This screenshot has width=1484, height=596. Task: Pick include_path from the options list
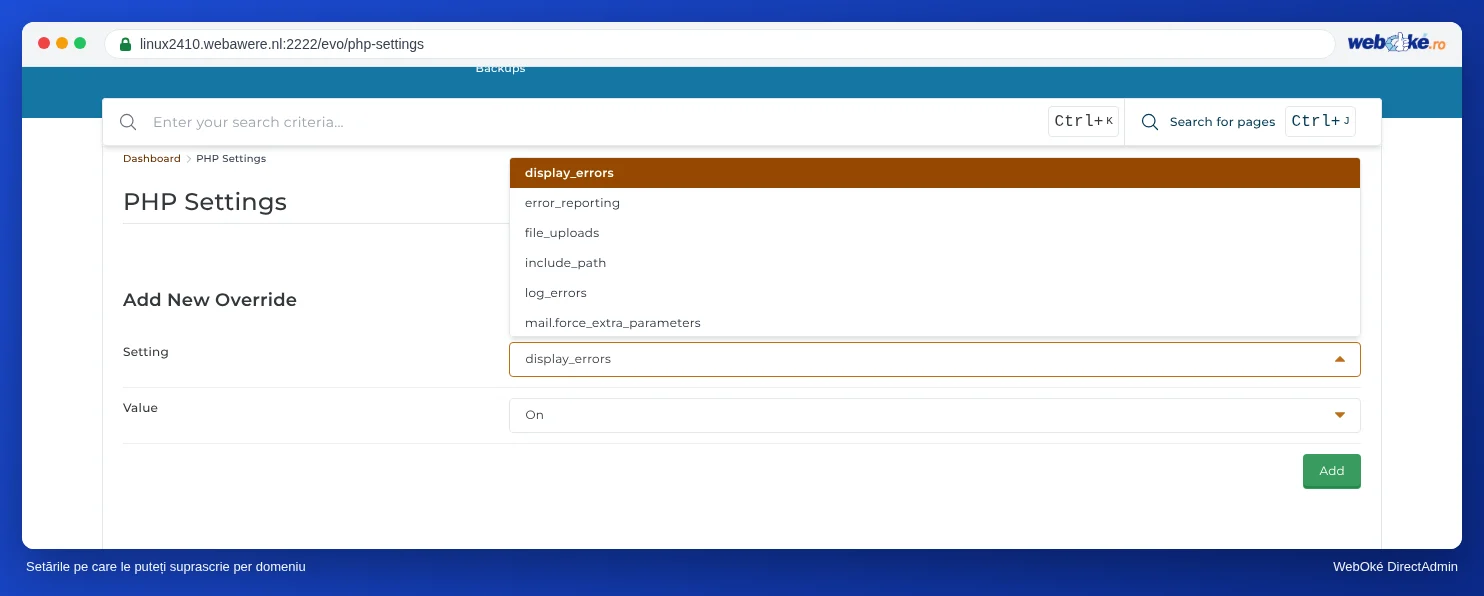[x=935, y=263]
